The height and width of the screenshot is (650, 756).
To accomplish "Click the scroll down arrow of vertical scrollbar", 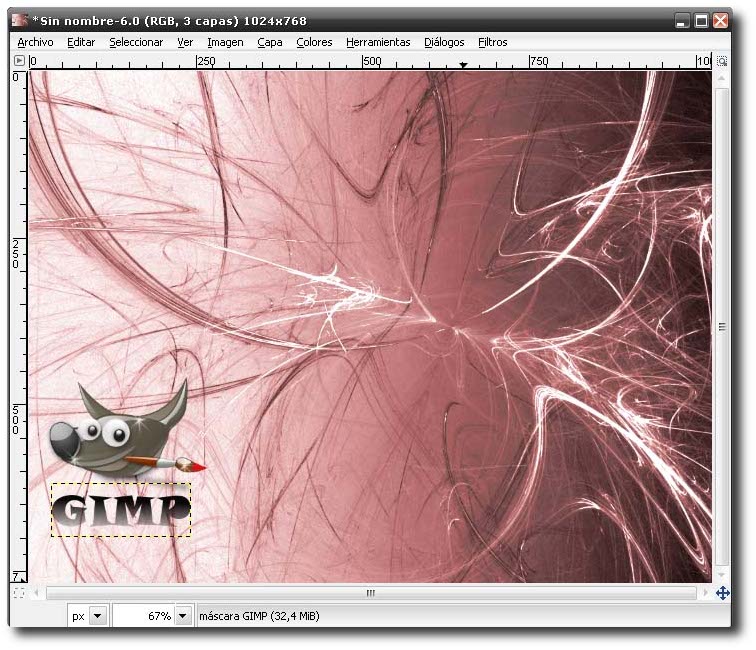I will pyautogui.click(x=722, y=575).
